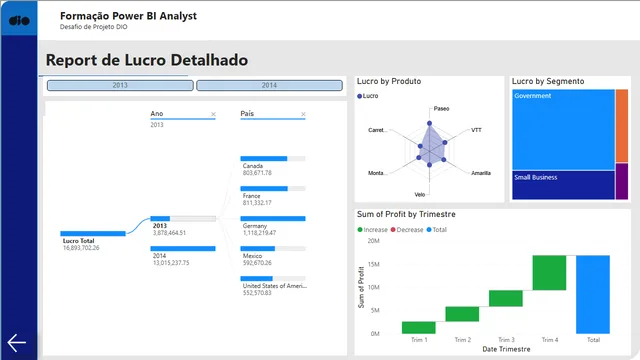Click the Decrease legend item
This screenshot has height=360, width=640.
(x=407, y=230)
